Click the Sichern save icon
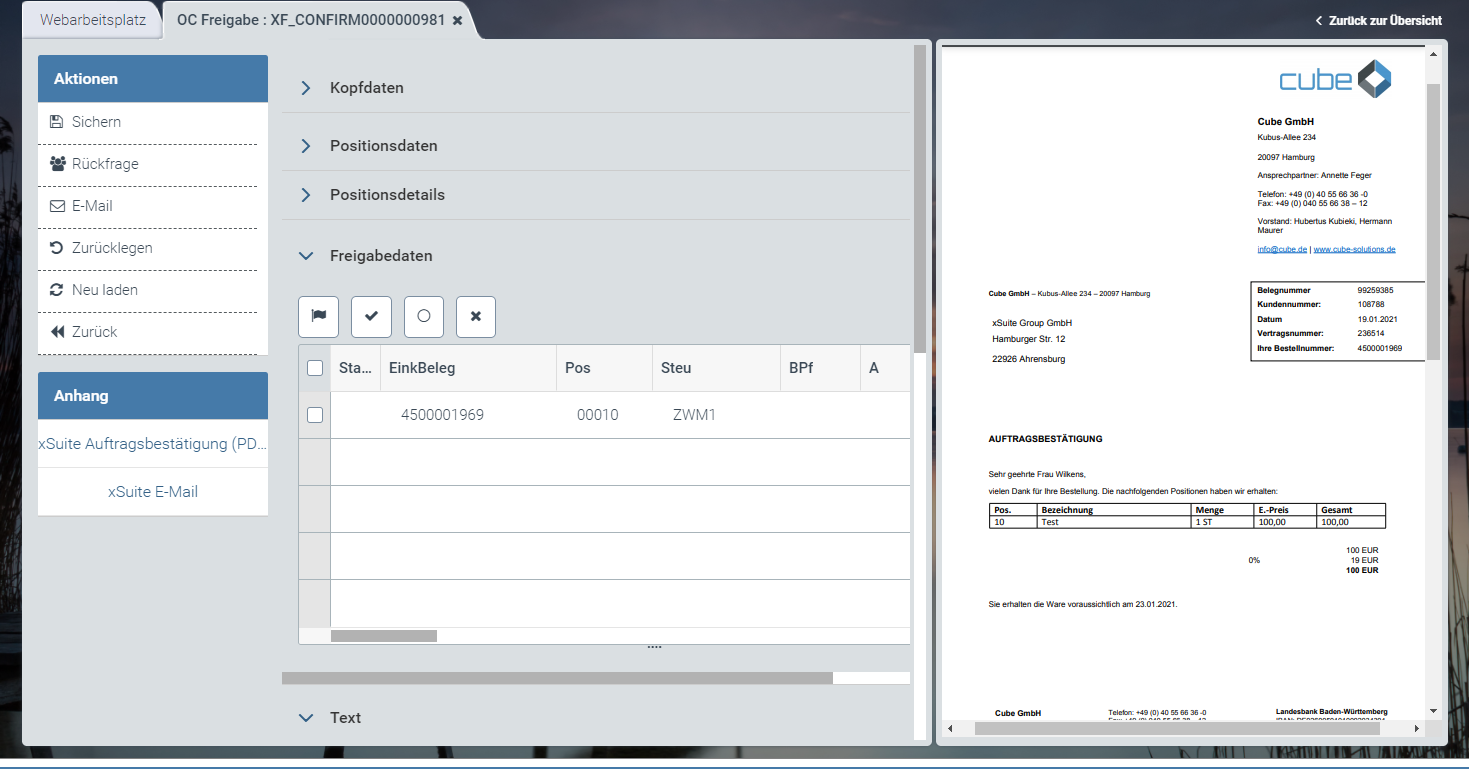Screen dimensions: 1469x769 click(57, 122)
